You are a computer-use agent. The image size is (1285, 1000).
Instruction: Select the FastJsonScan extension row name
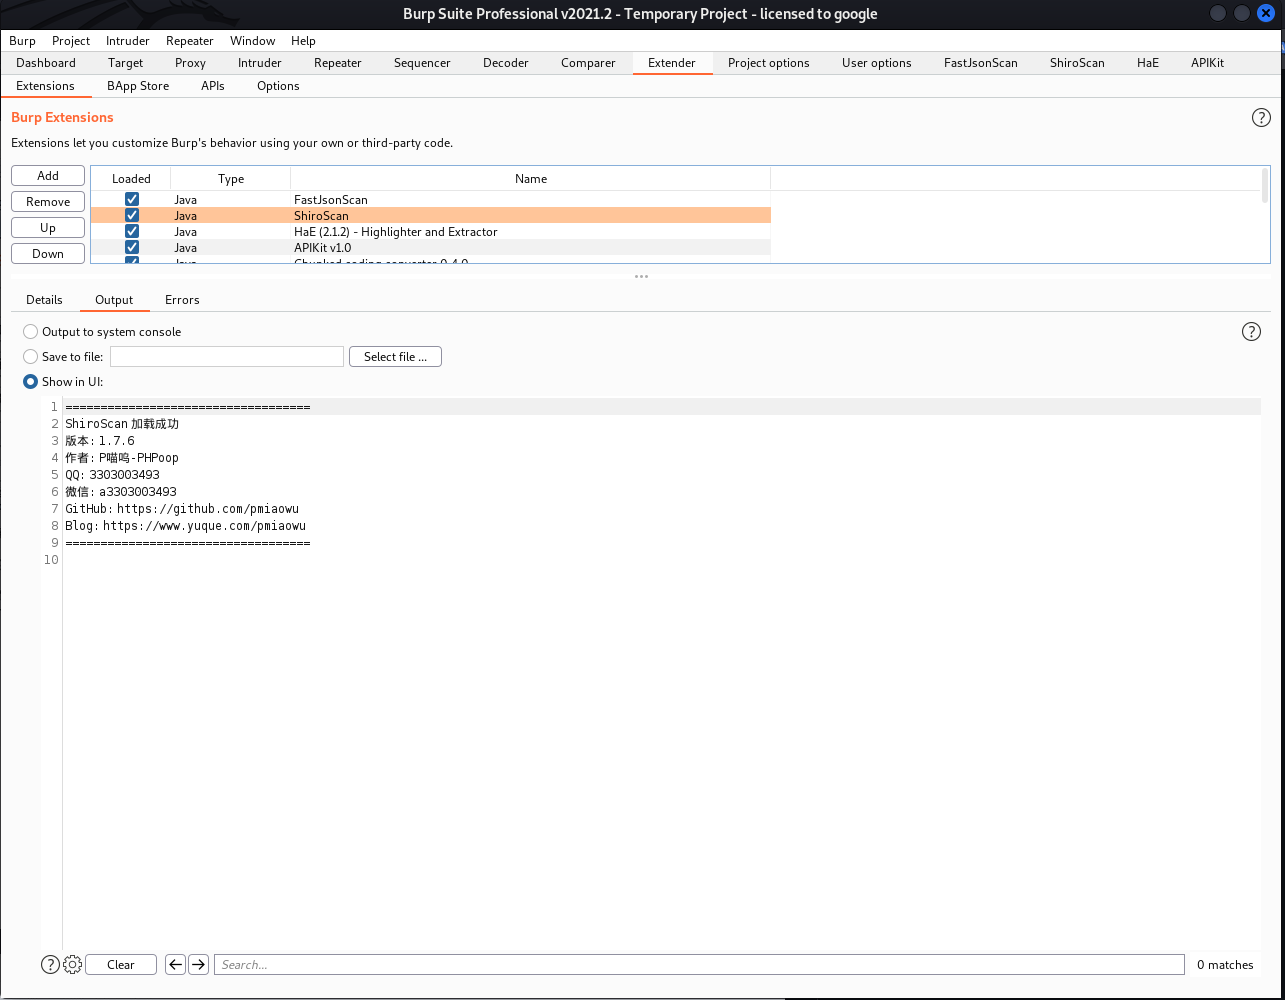click(331, 200)
